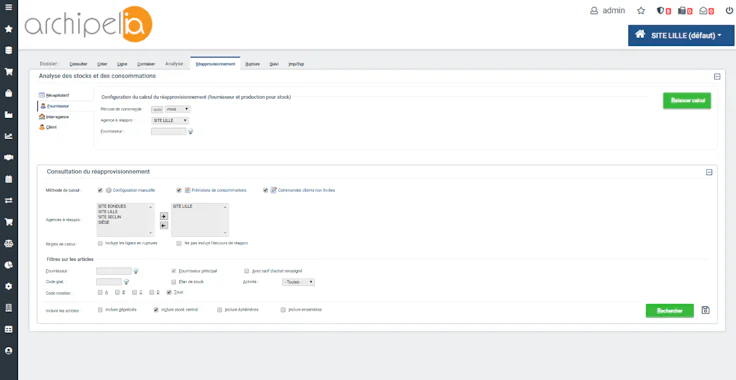Open the hamburger menu in the sidebar
Viewport: 736px width, 380px height.
pos(8,8)
